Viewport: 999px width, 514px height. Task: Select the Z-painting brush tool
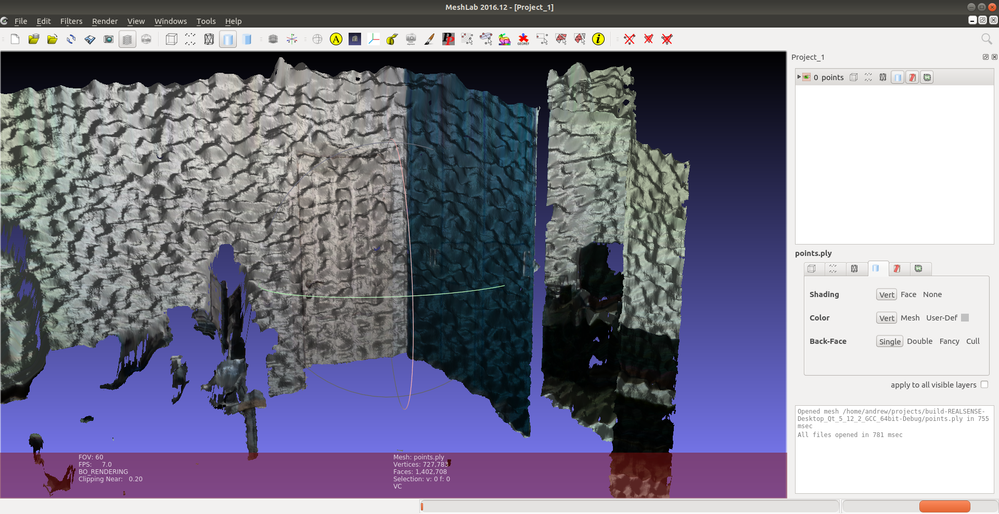[429, 39]
